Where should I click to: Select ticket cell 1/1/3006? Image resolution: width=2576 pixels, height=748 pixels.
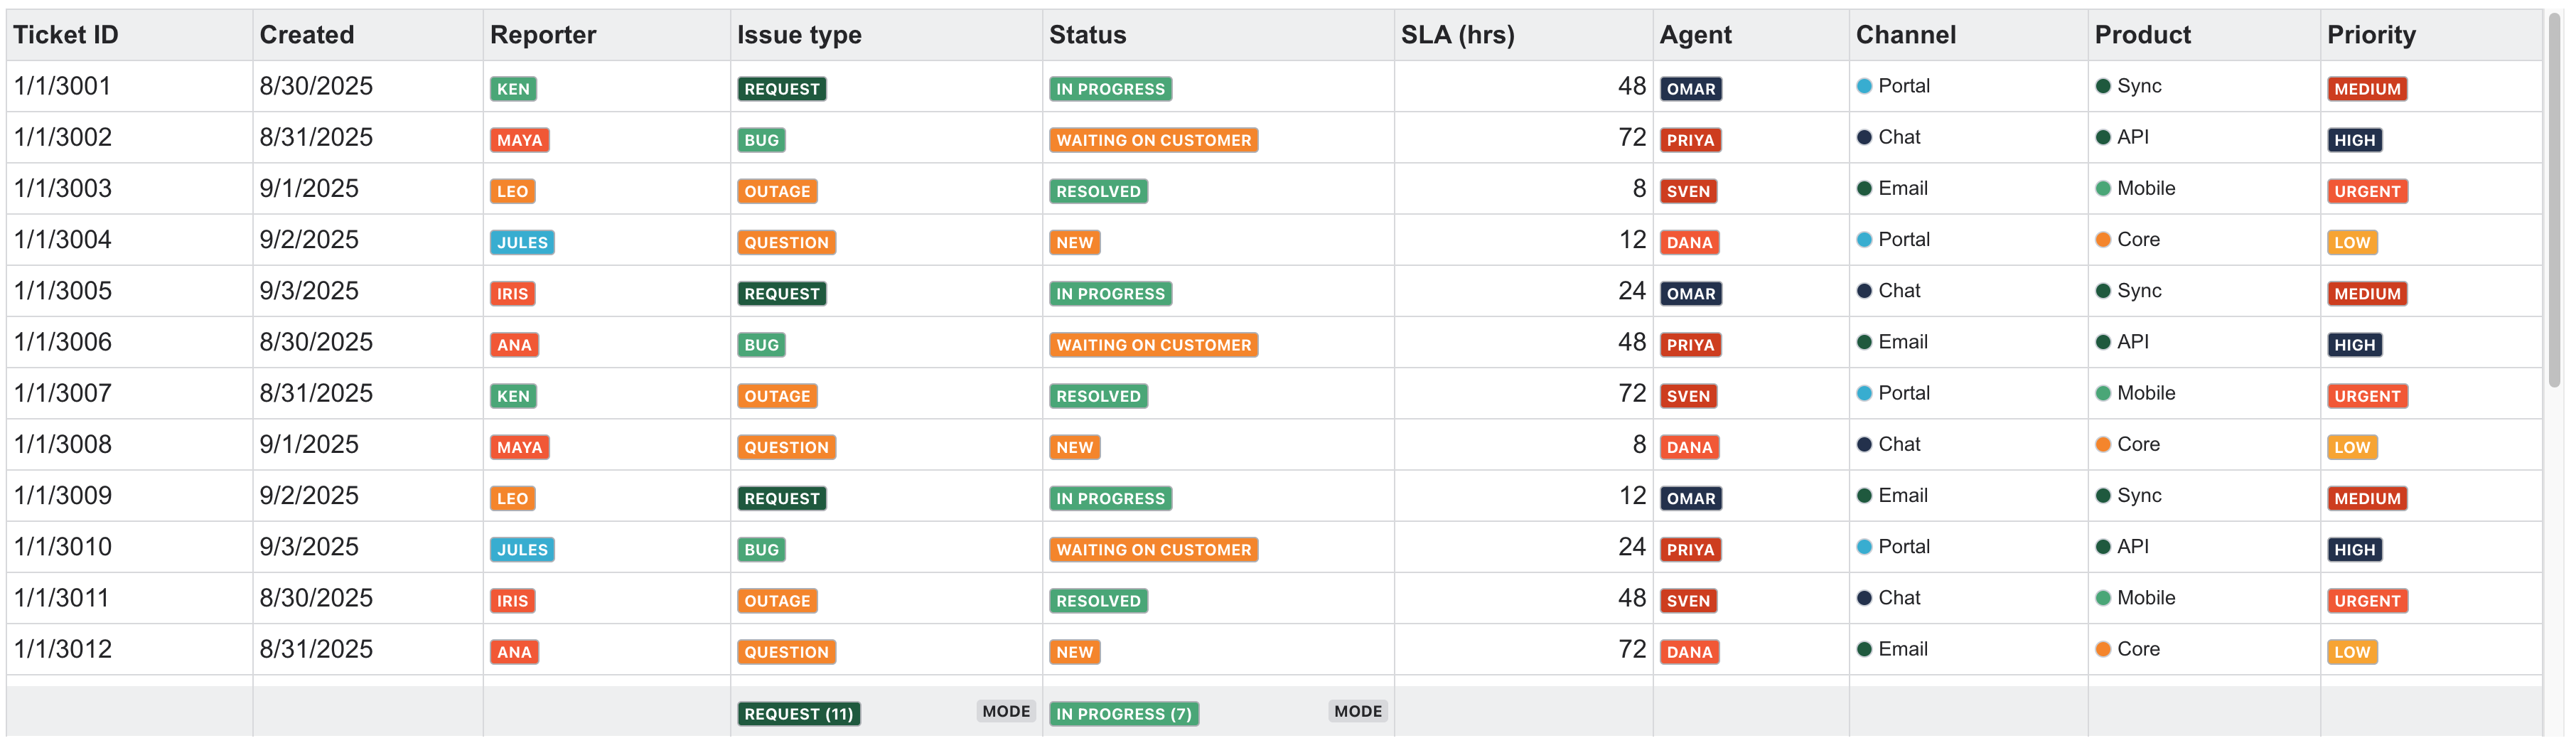click(x=129, y=342)
